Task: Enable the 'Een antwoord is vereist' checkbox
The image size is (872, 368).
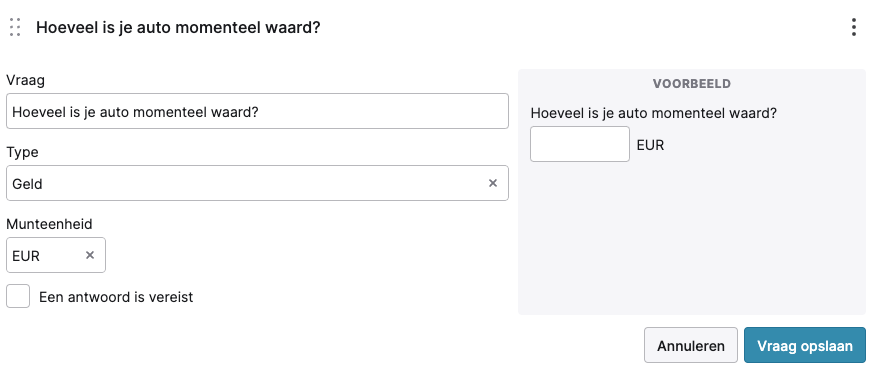Action: [18, 296]
